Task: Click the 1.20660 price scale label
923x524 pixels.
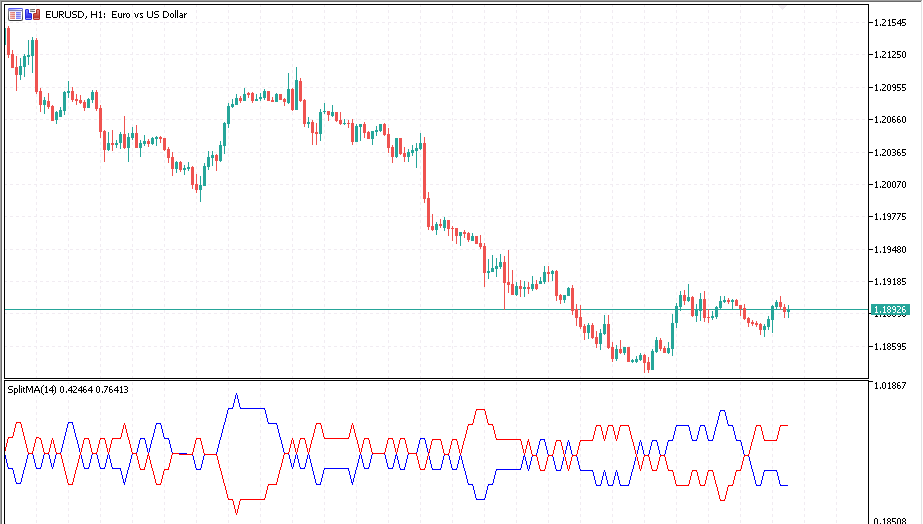Action: click(889, 120)
